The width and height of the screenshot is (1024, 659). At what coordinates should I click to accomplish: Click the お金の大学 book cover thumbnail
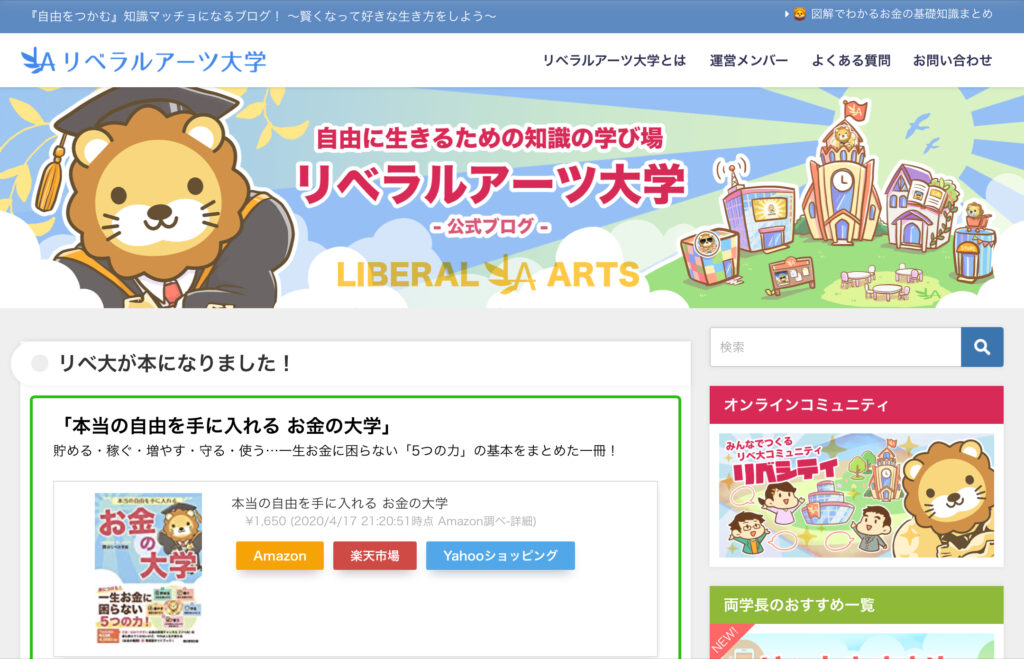pos(149,569)
